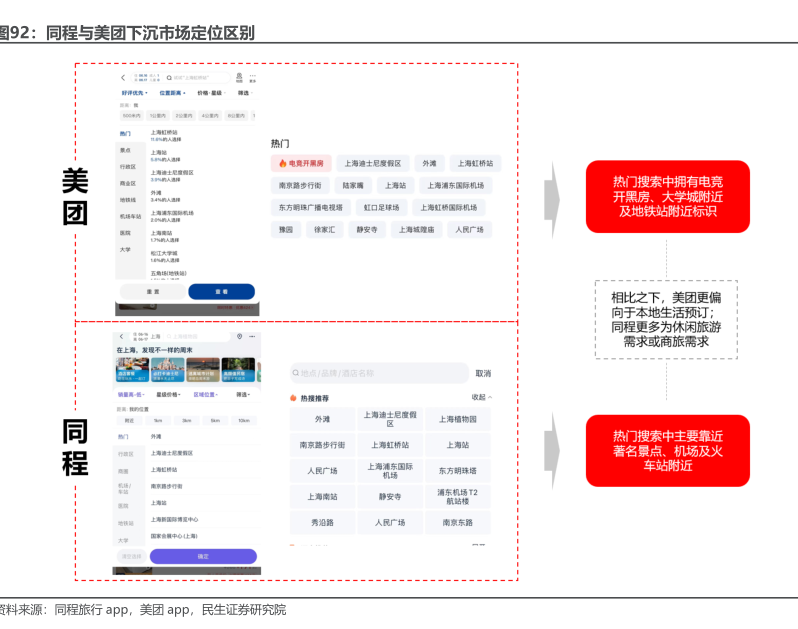This screenshot has width=798, height=629.
Task: Open the 销量高-低 sort dropdown in Tongcheng
Action: [131, 394]
